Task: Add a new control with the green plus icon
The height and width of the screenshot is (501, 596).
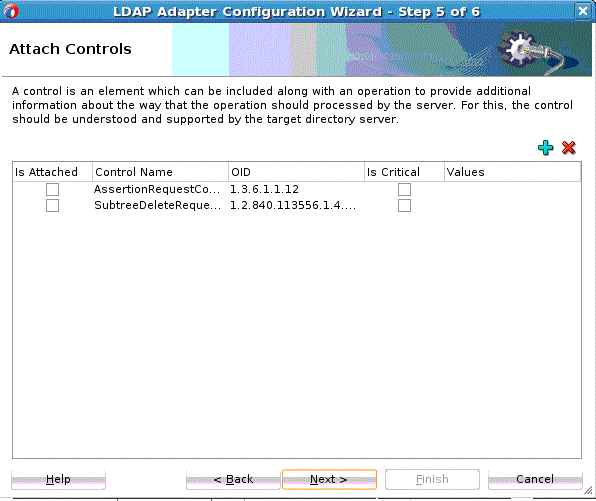Action: click(x=545, y=148)
